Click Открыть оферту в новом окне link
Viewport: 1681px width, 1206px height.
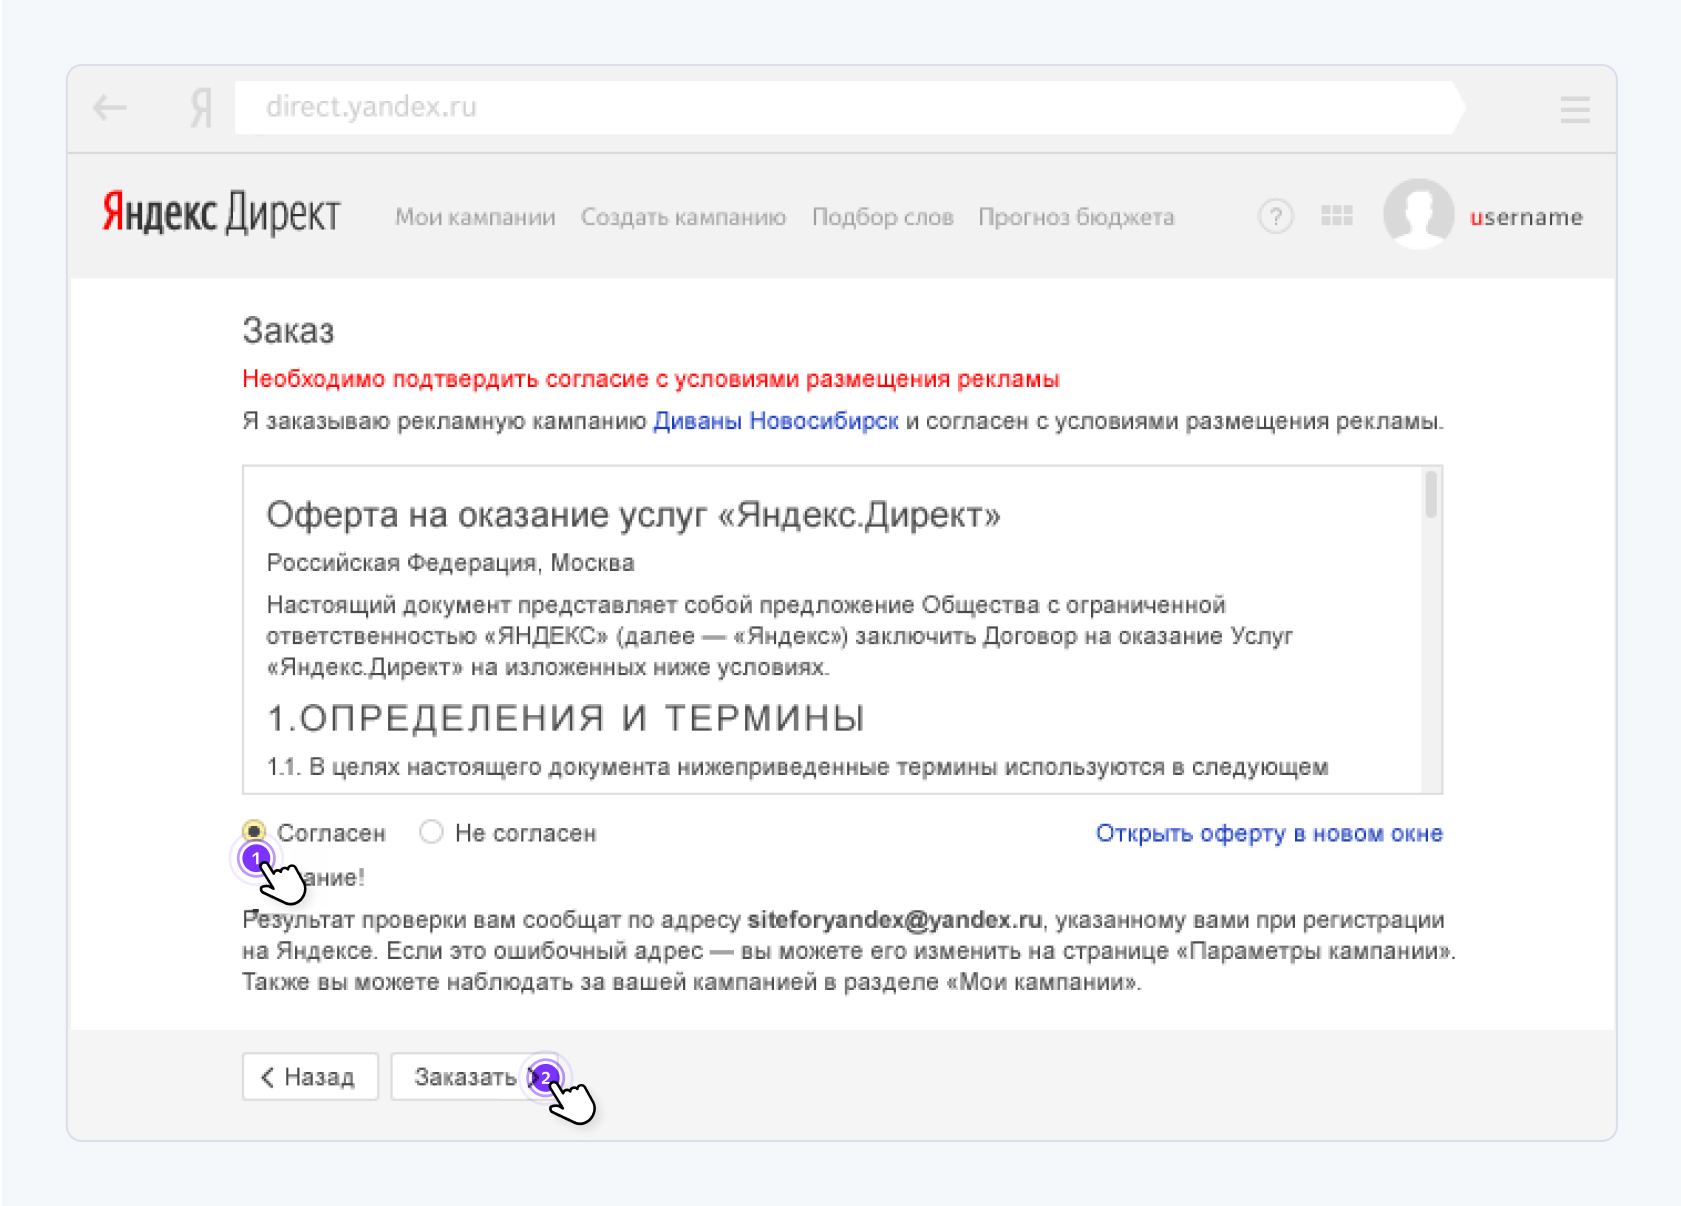coord(1269,833)
